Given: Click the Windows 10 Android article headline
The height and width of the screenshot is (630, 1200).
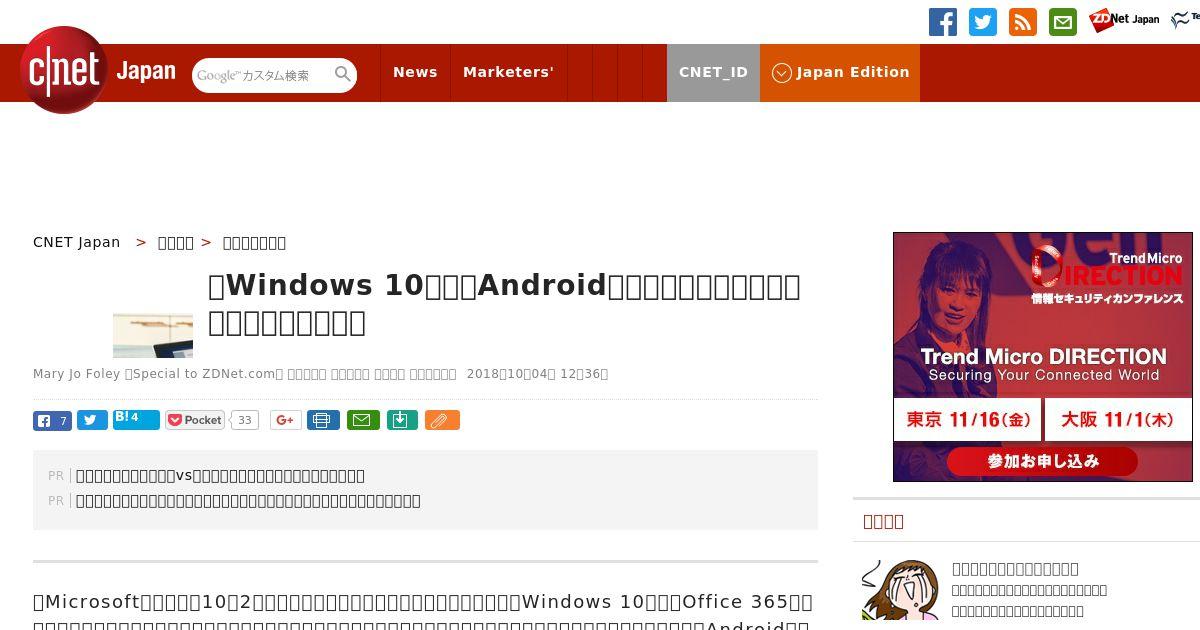Looking at the screenshot, I should [x=504, y=304].
